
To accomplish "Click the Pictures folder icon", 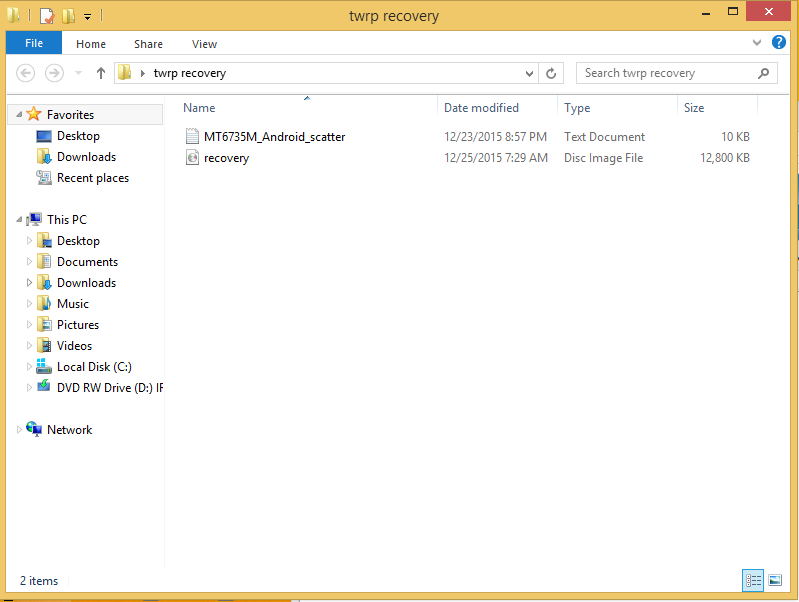I will point(44,324).
